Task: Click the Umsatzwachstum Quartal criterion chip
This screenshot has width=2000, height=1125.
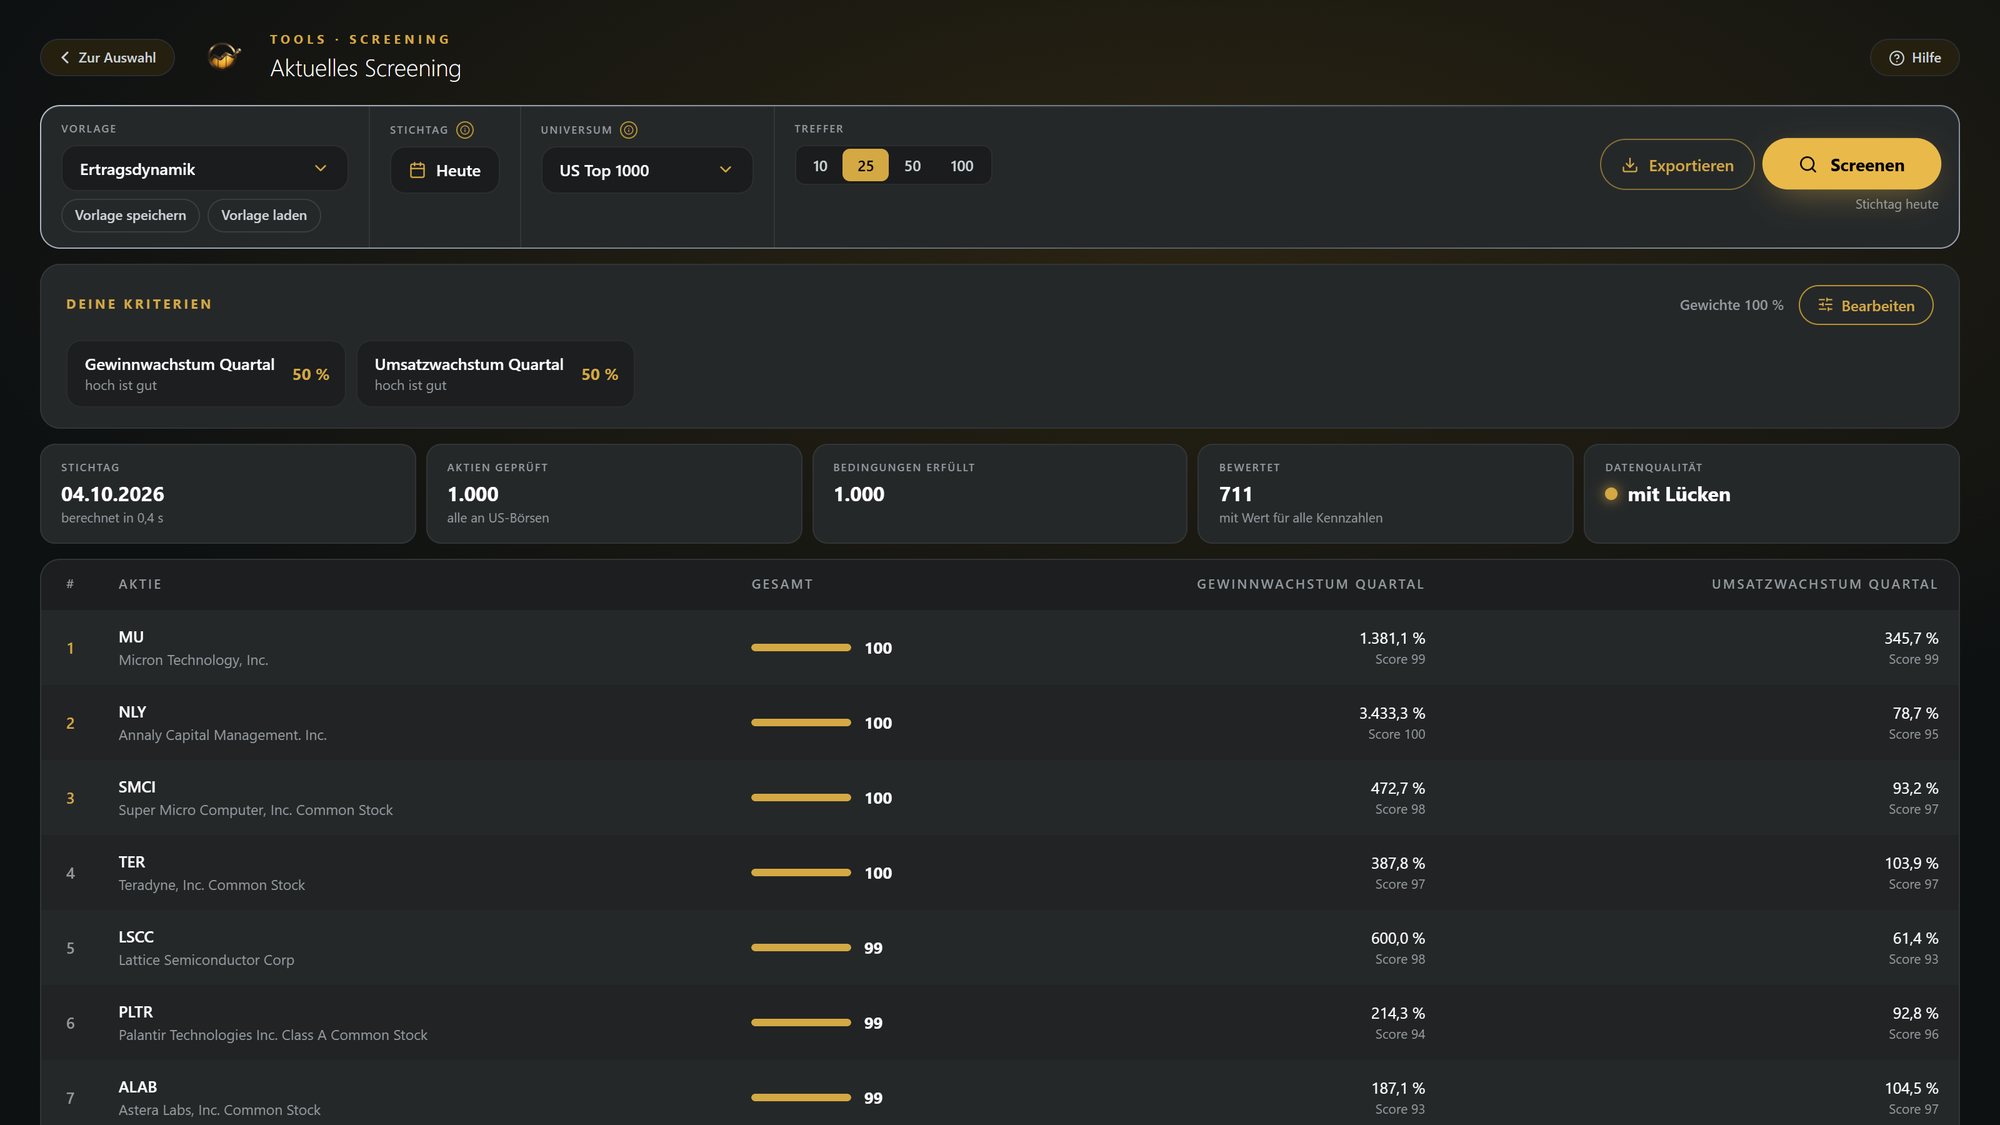Action: 495,374
